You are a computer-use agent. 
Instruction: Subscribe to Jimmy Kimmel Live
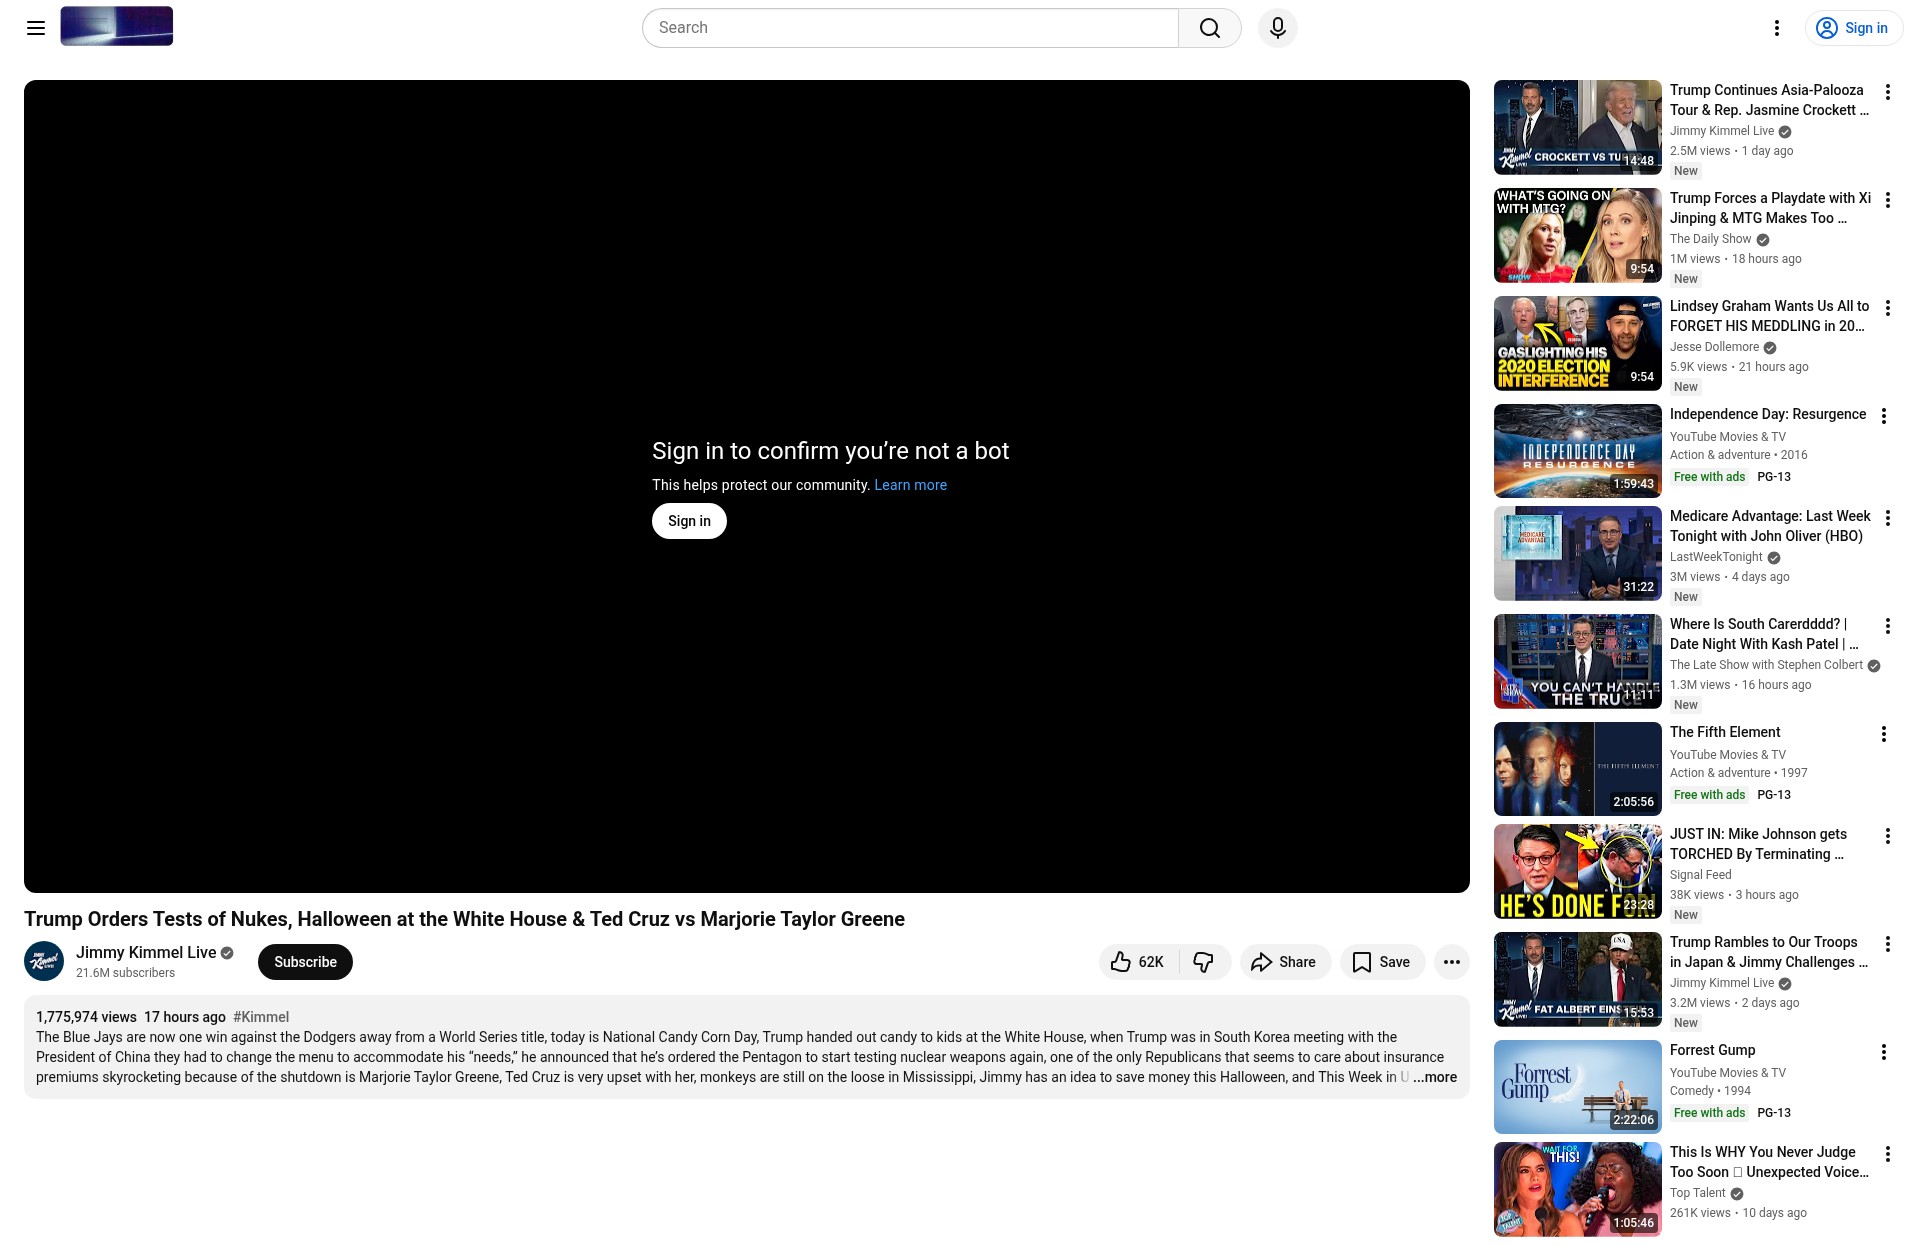pos(305,962)
